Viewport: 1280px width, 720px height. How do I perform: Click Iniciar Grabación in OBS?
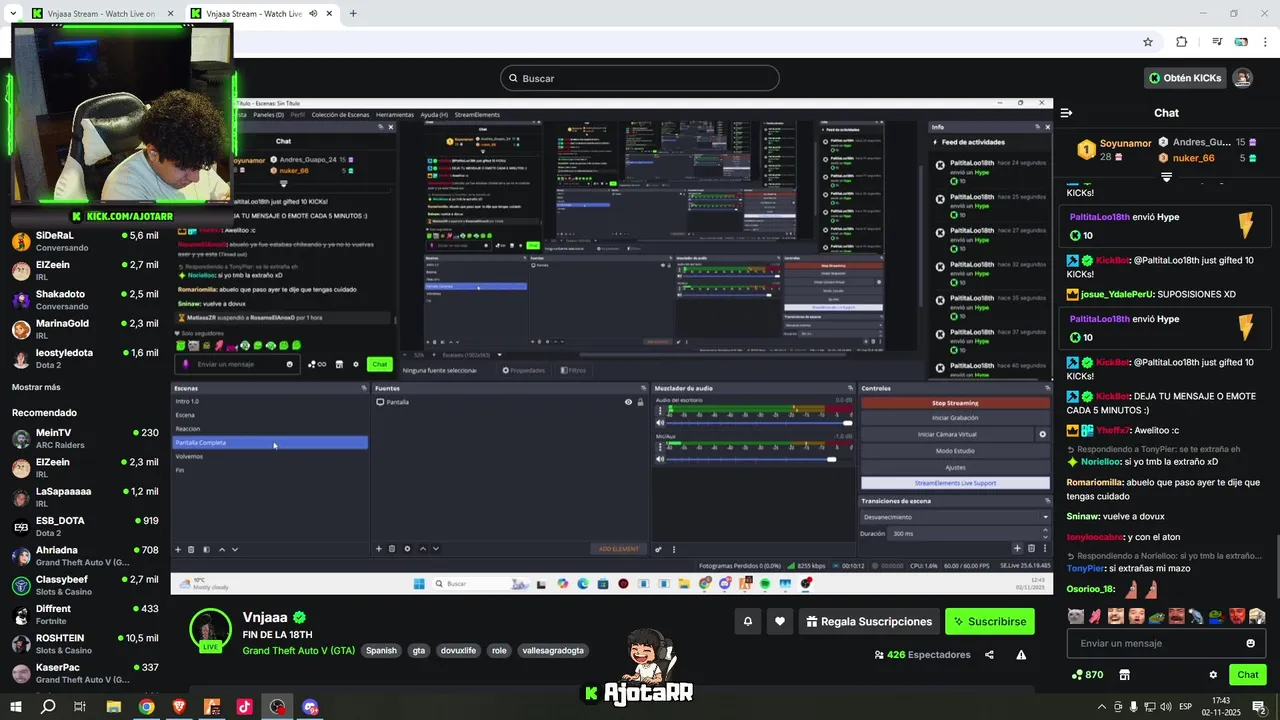955,418
